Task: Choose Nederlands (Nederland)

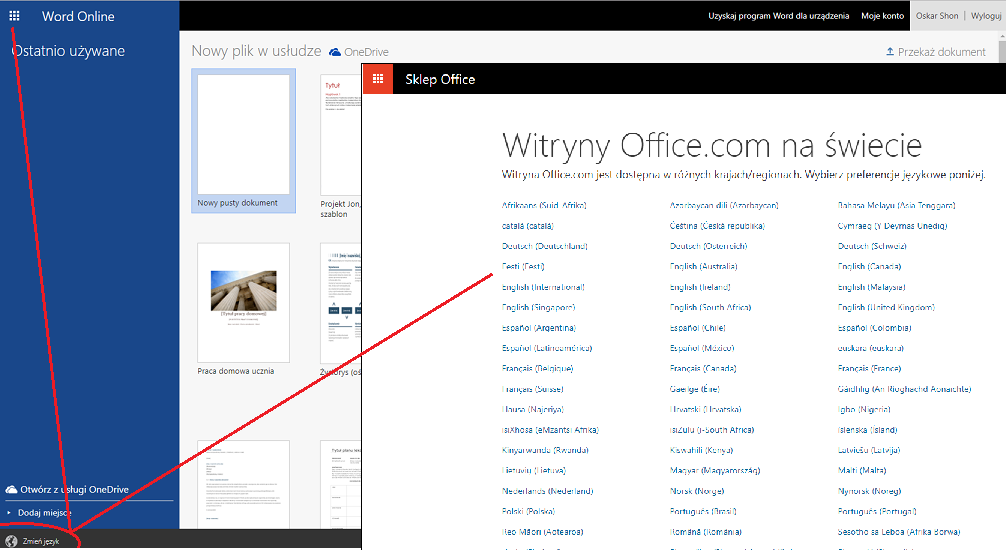Action: (x=548, y=492)
